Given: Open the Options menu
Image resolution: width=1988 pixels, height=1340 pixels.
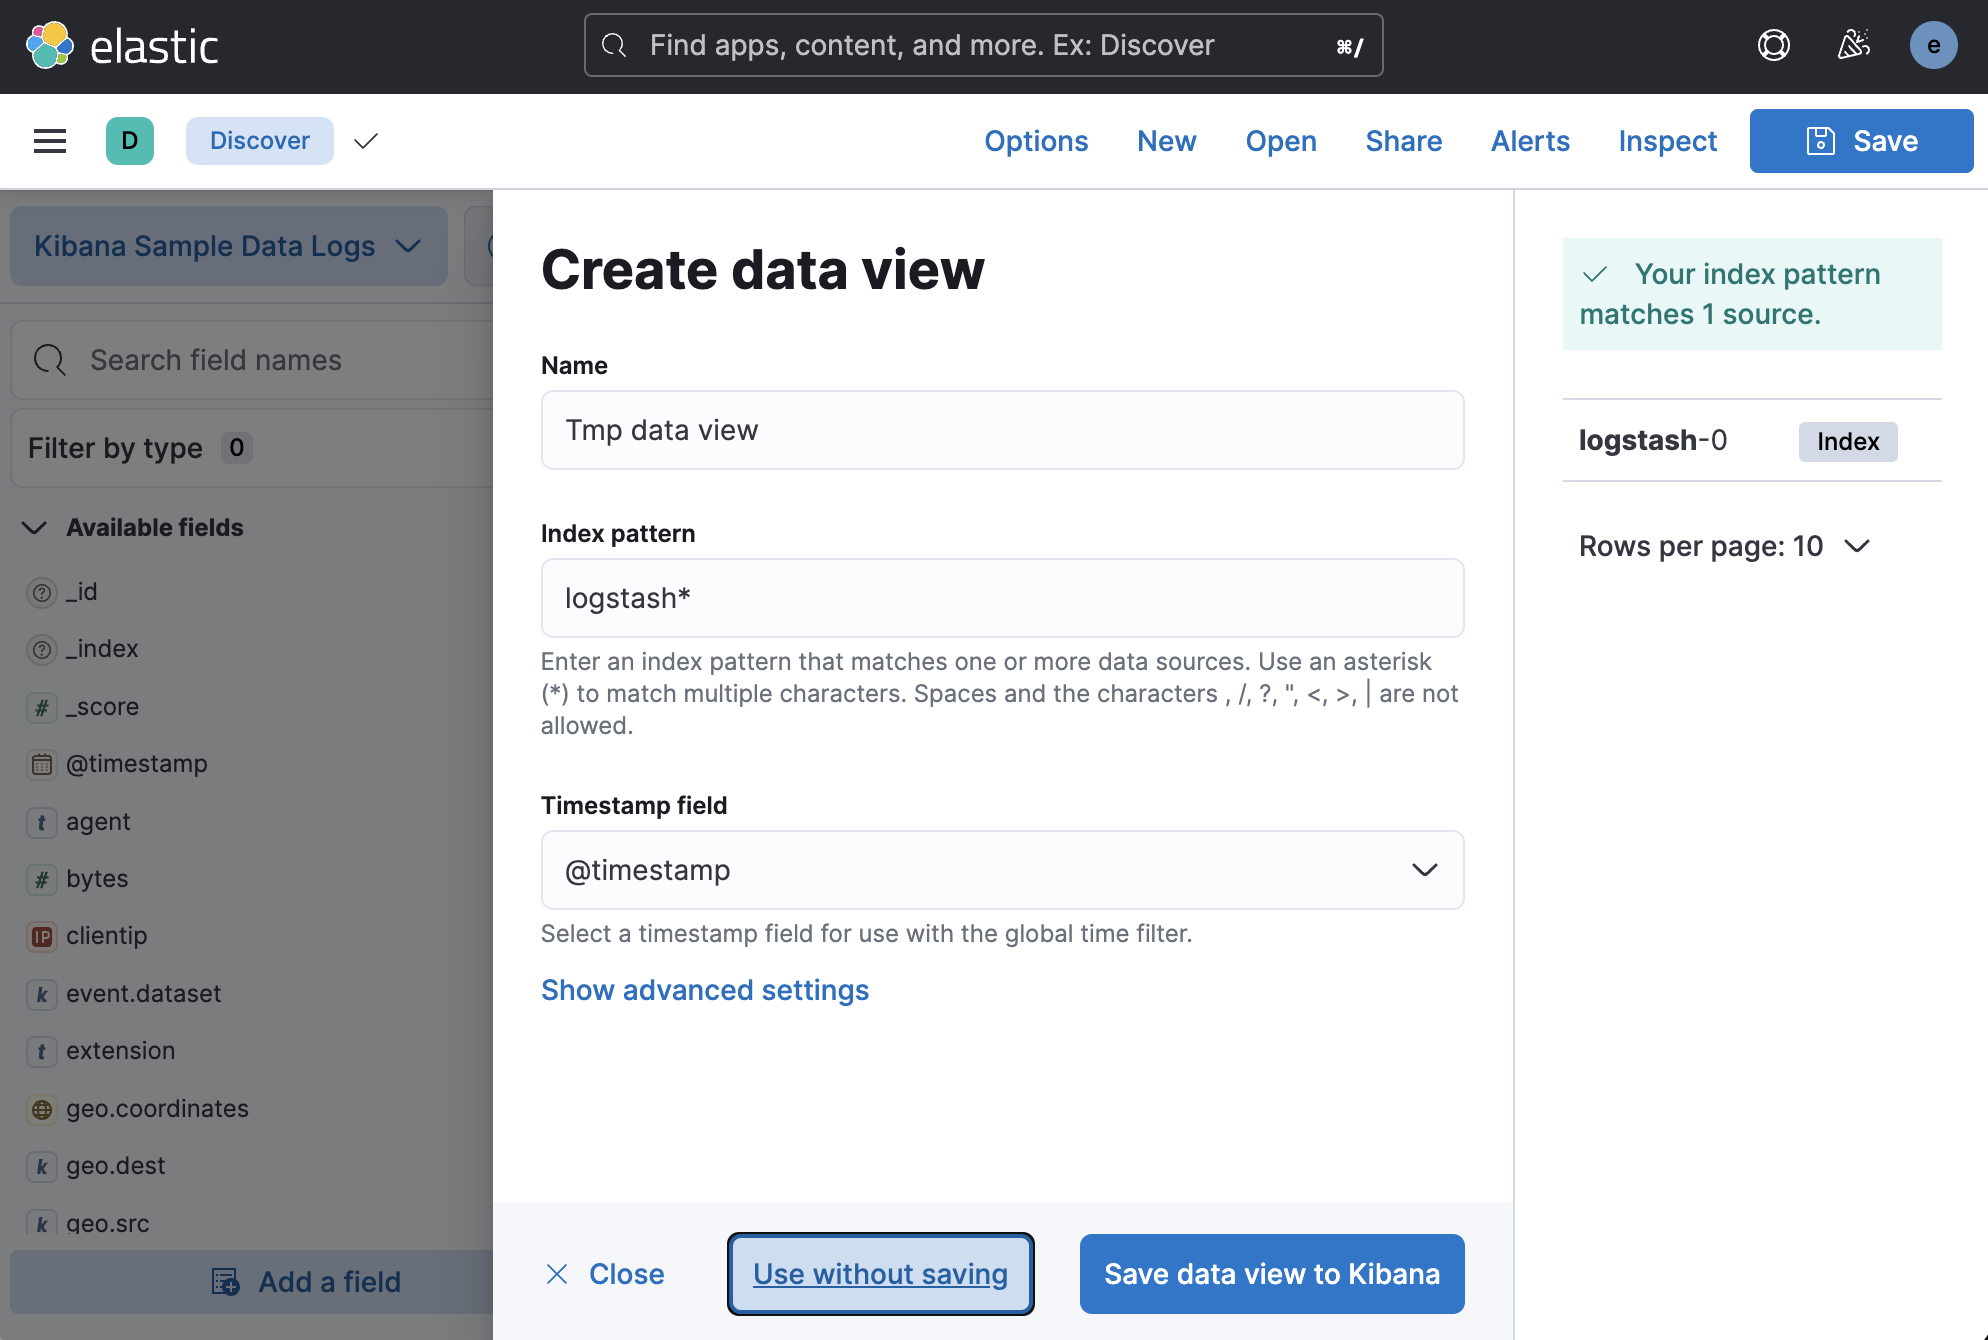Looking at the screenshot, I should point(1036,141).
